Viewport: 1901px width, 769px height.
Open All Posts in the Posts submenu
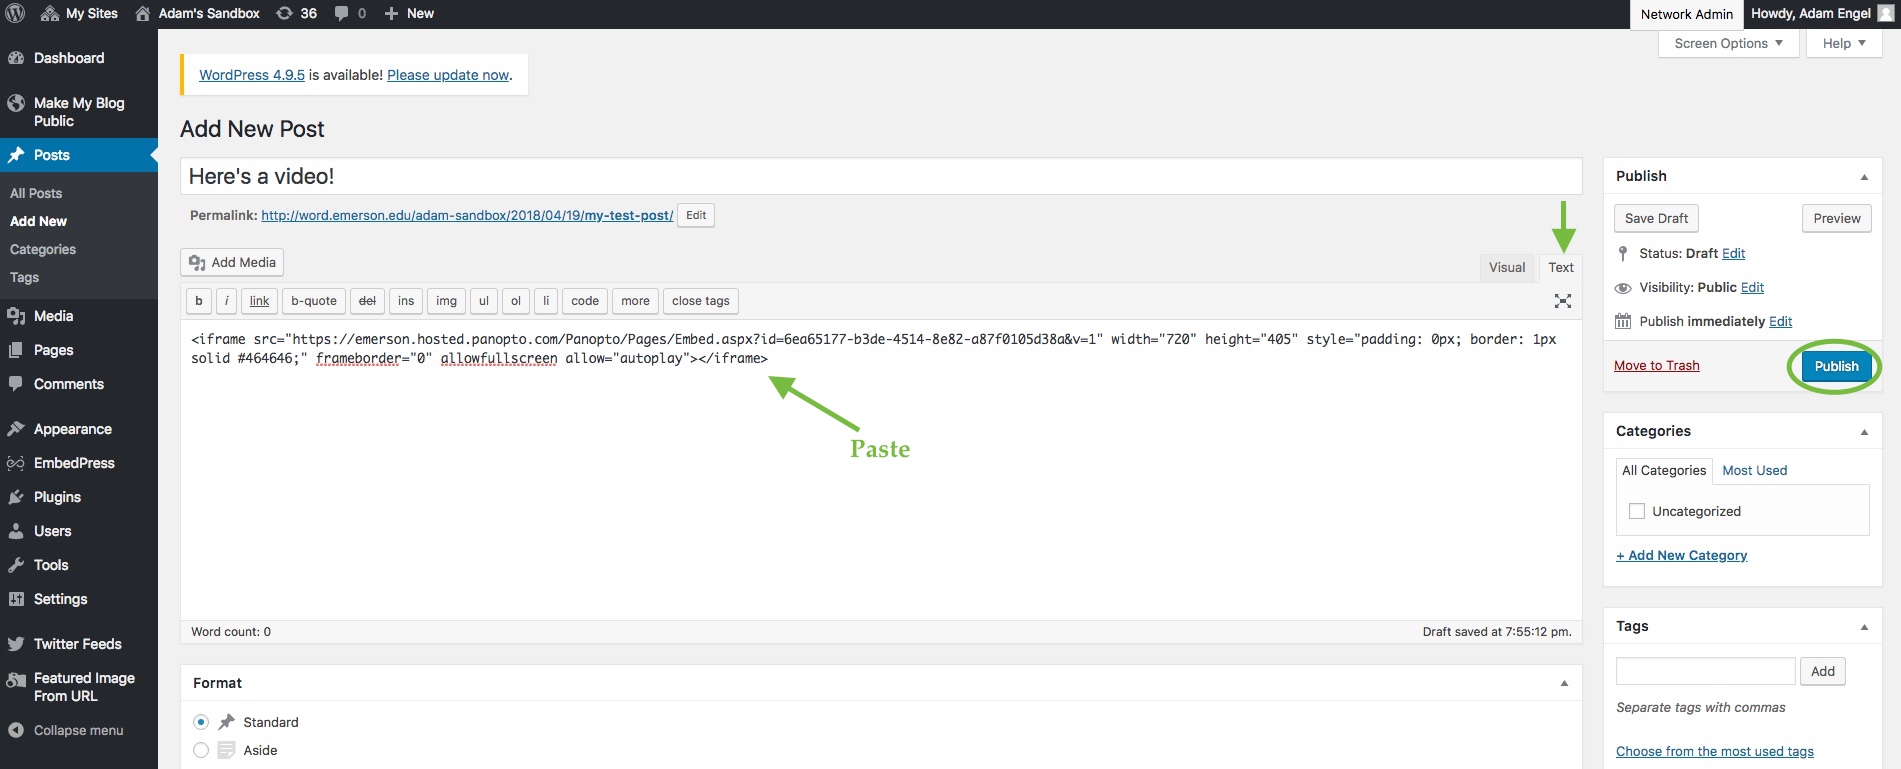pos(36,193)
